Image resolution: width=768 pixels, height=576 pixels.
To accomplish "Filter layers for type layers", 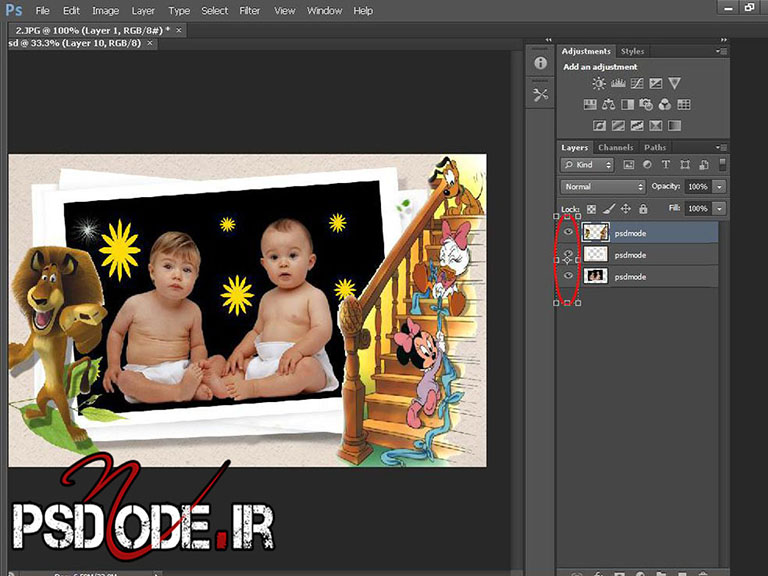I will click(666, 165).
